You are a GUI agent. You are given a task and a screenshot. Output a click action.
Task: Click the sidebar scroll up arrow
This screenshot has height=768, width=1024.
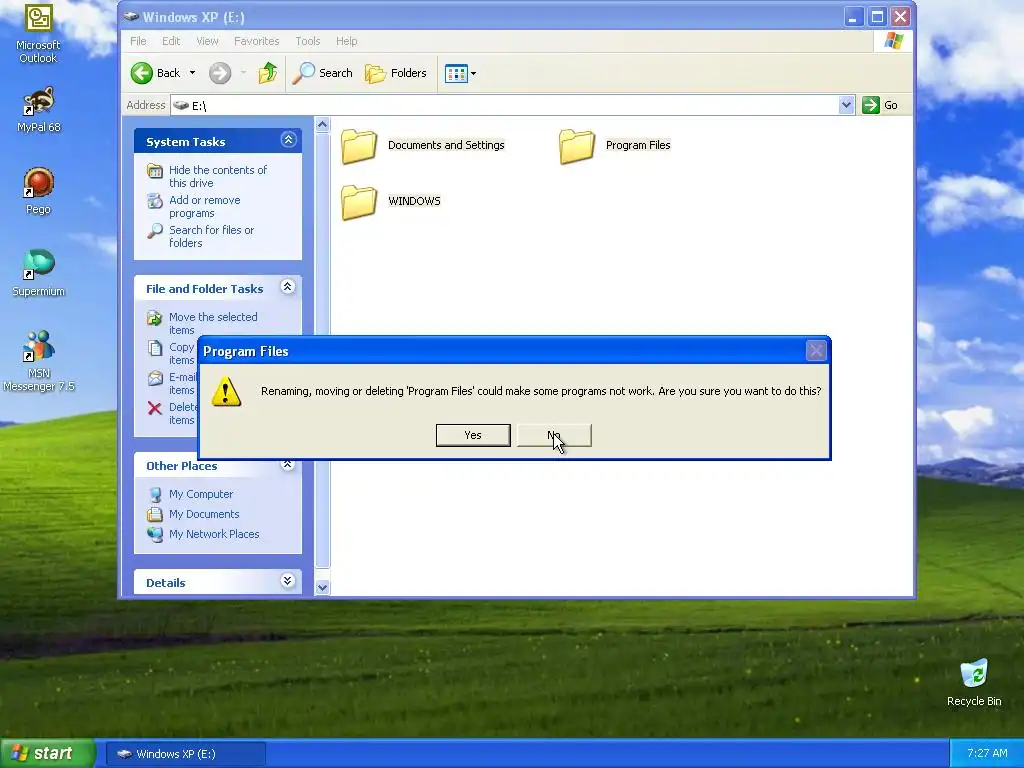point(322,125)
